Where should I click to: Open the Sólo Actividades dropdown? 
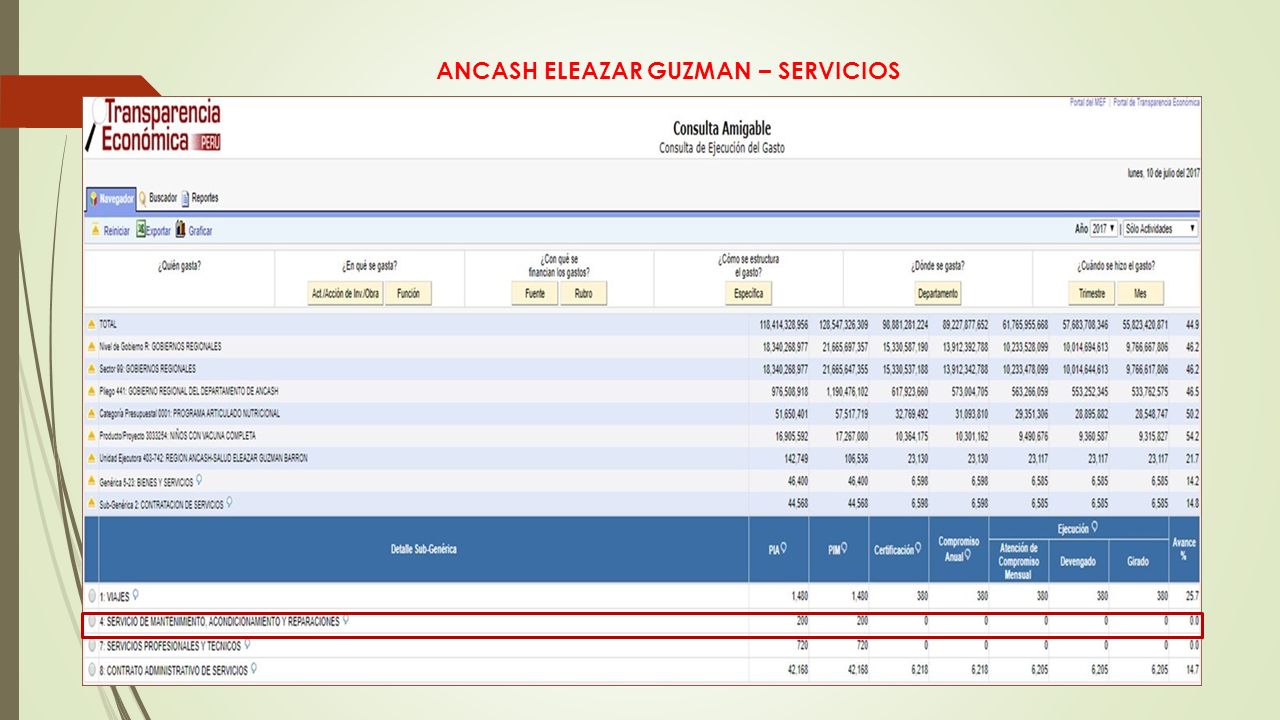[1160, 229]
